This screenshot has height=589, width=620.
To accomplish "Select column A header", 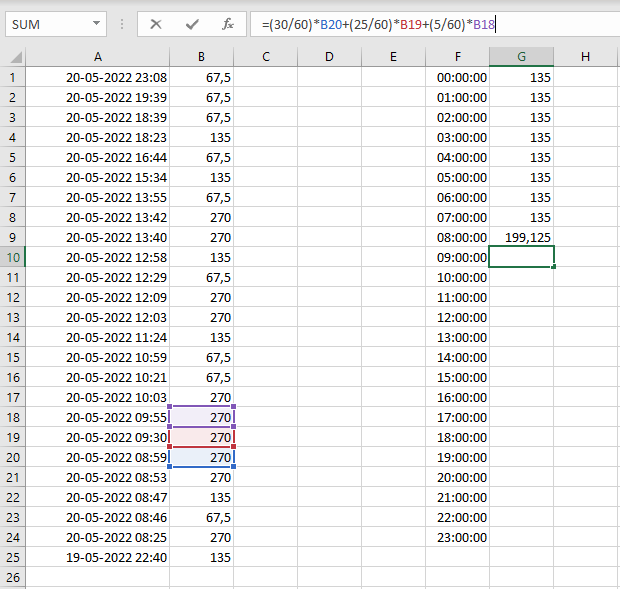I will (x=98, y=57).
